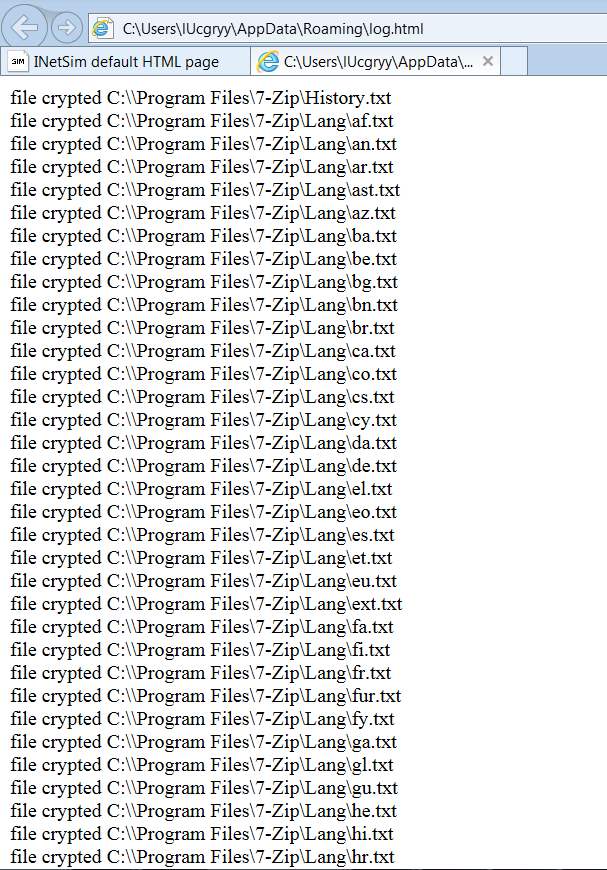This screenshot has width=607, height=870.
Task: Click the Lang\gu.txt crypted line
Action: (204, 788)
